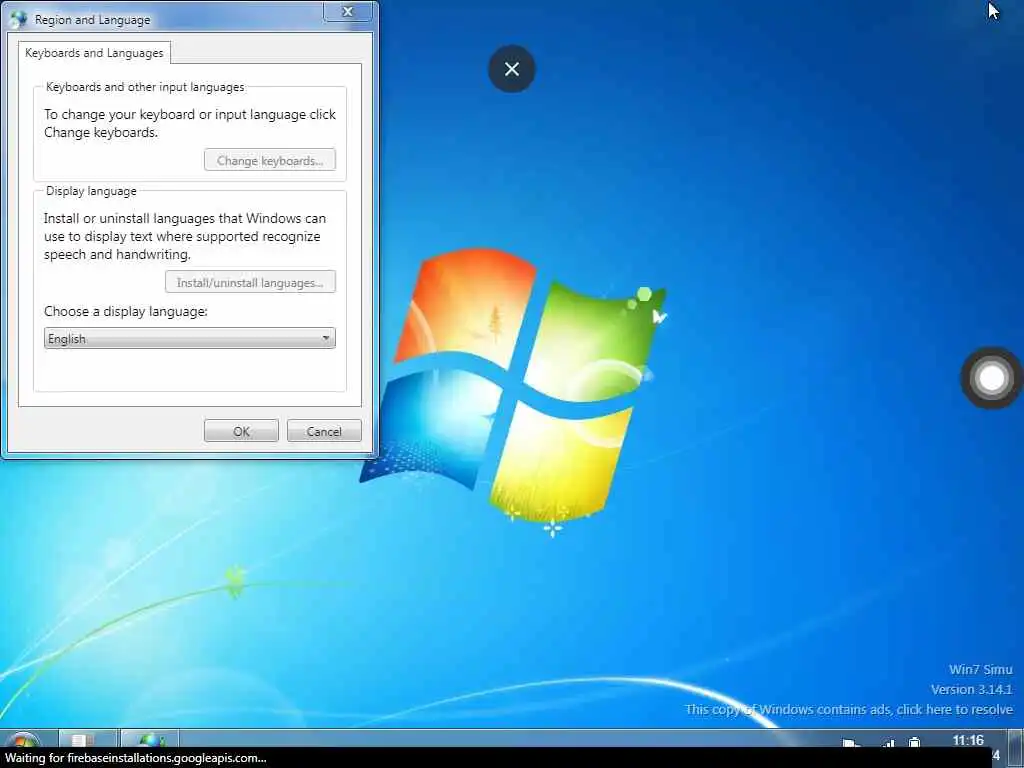The image size is (1024, 768).
Task: Click the 'Waiting for firebaseinstallations.googleapis.com...' status text
Action: 135,758
